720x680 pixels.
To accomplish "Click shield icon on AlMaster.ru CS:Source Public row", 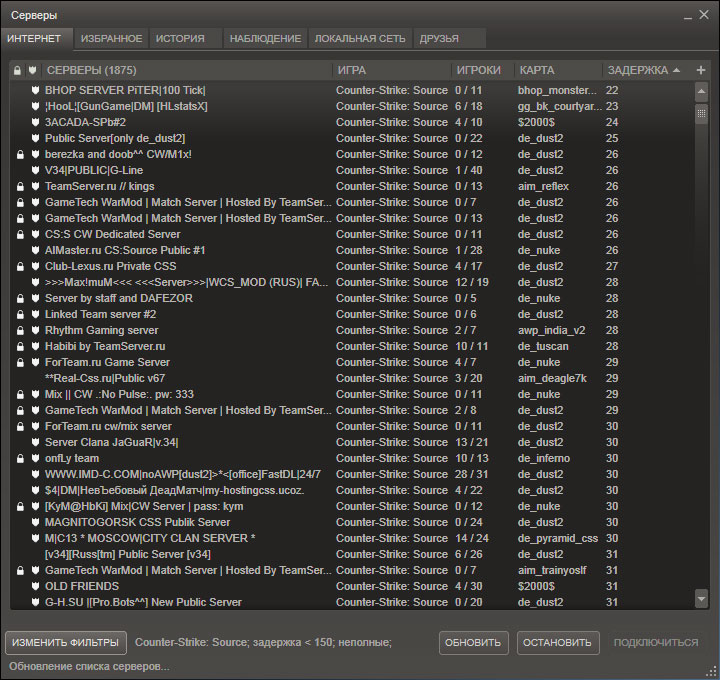I will (35, 250).
